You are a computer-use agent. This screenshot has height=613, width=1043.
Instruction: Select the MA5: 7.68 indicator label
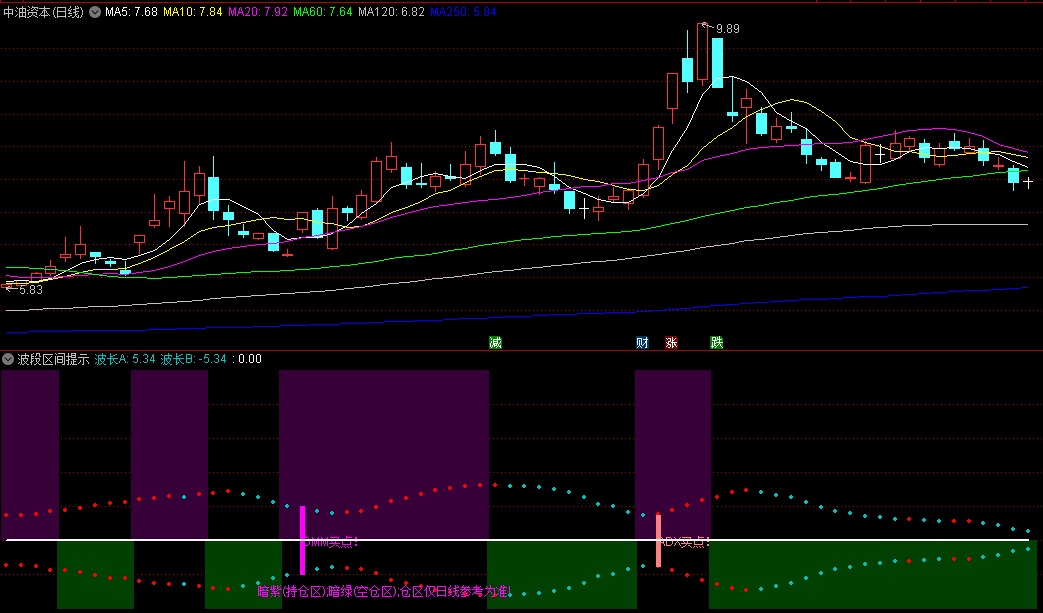[131, 12]
